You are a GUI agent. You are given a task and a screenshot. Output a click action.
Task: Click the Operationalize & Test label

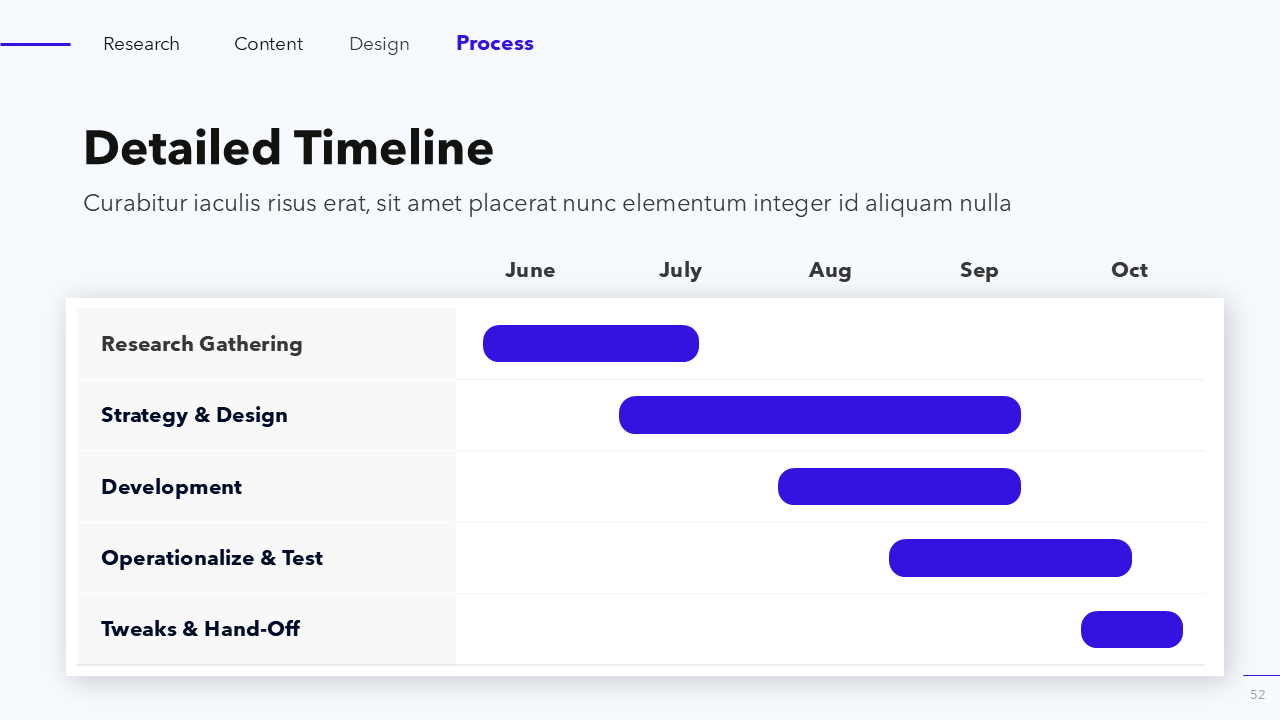point(212,558)
